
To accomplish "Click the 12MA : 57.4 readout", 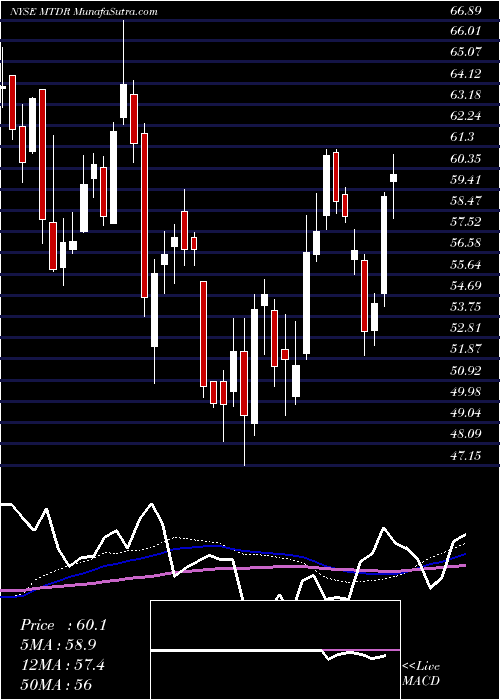I will tap(62, 665).
